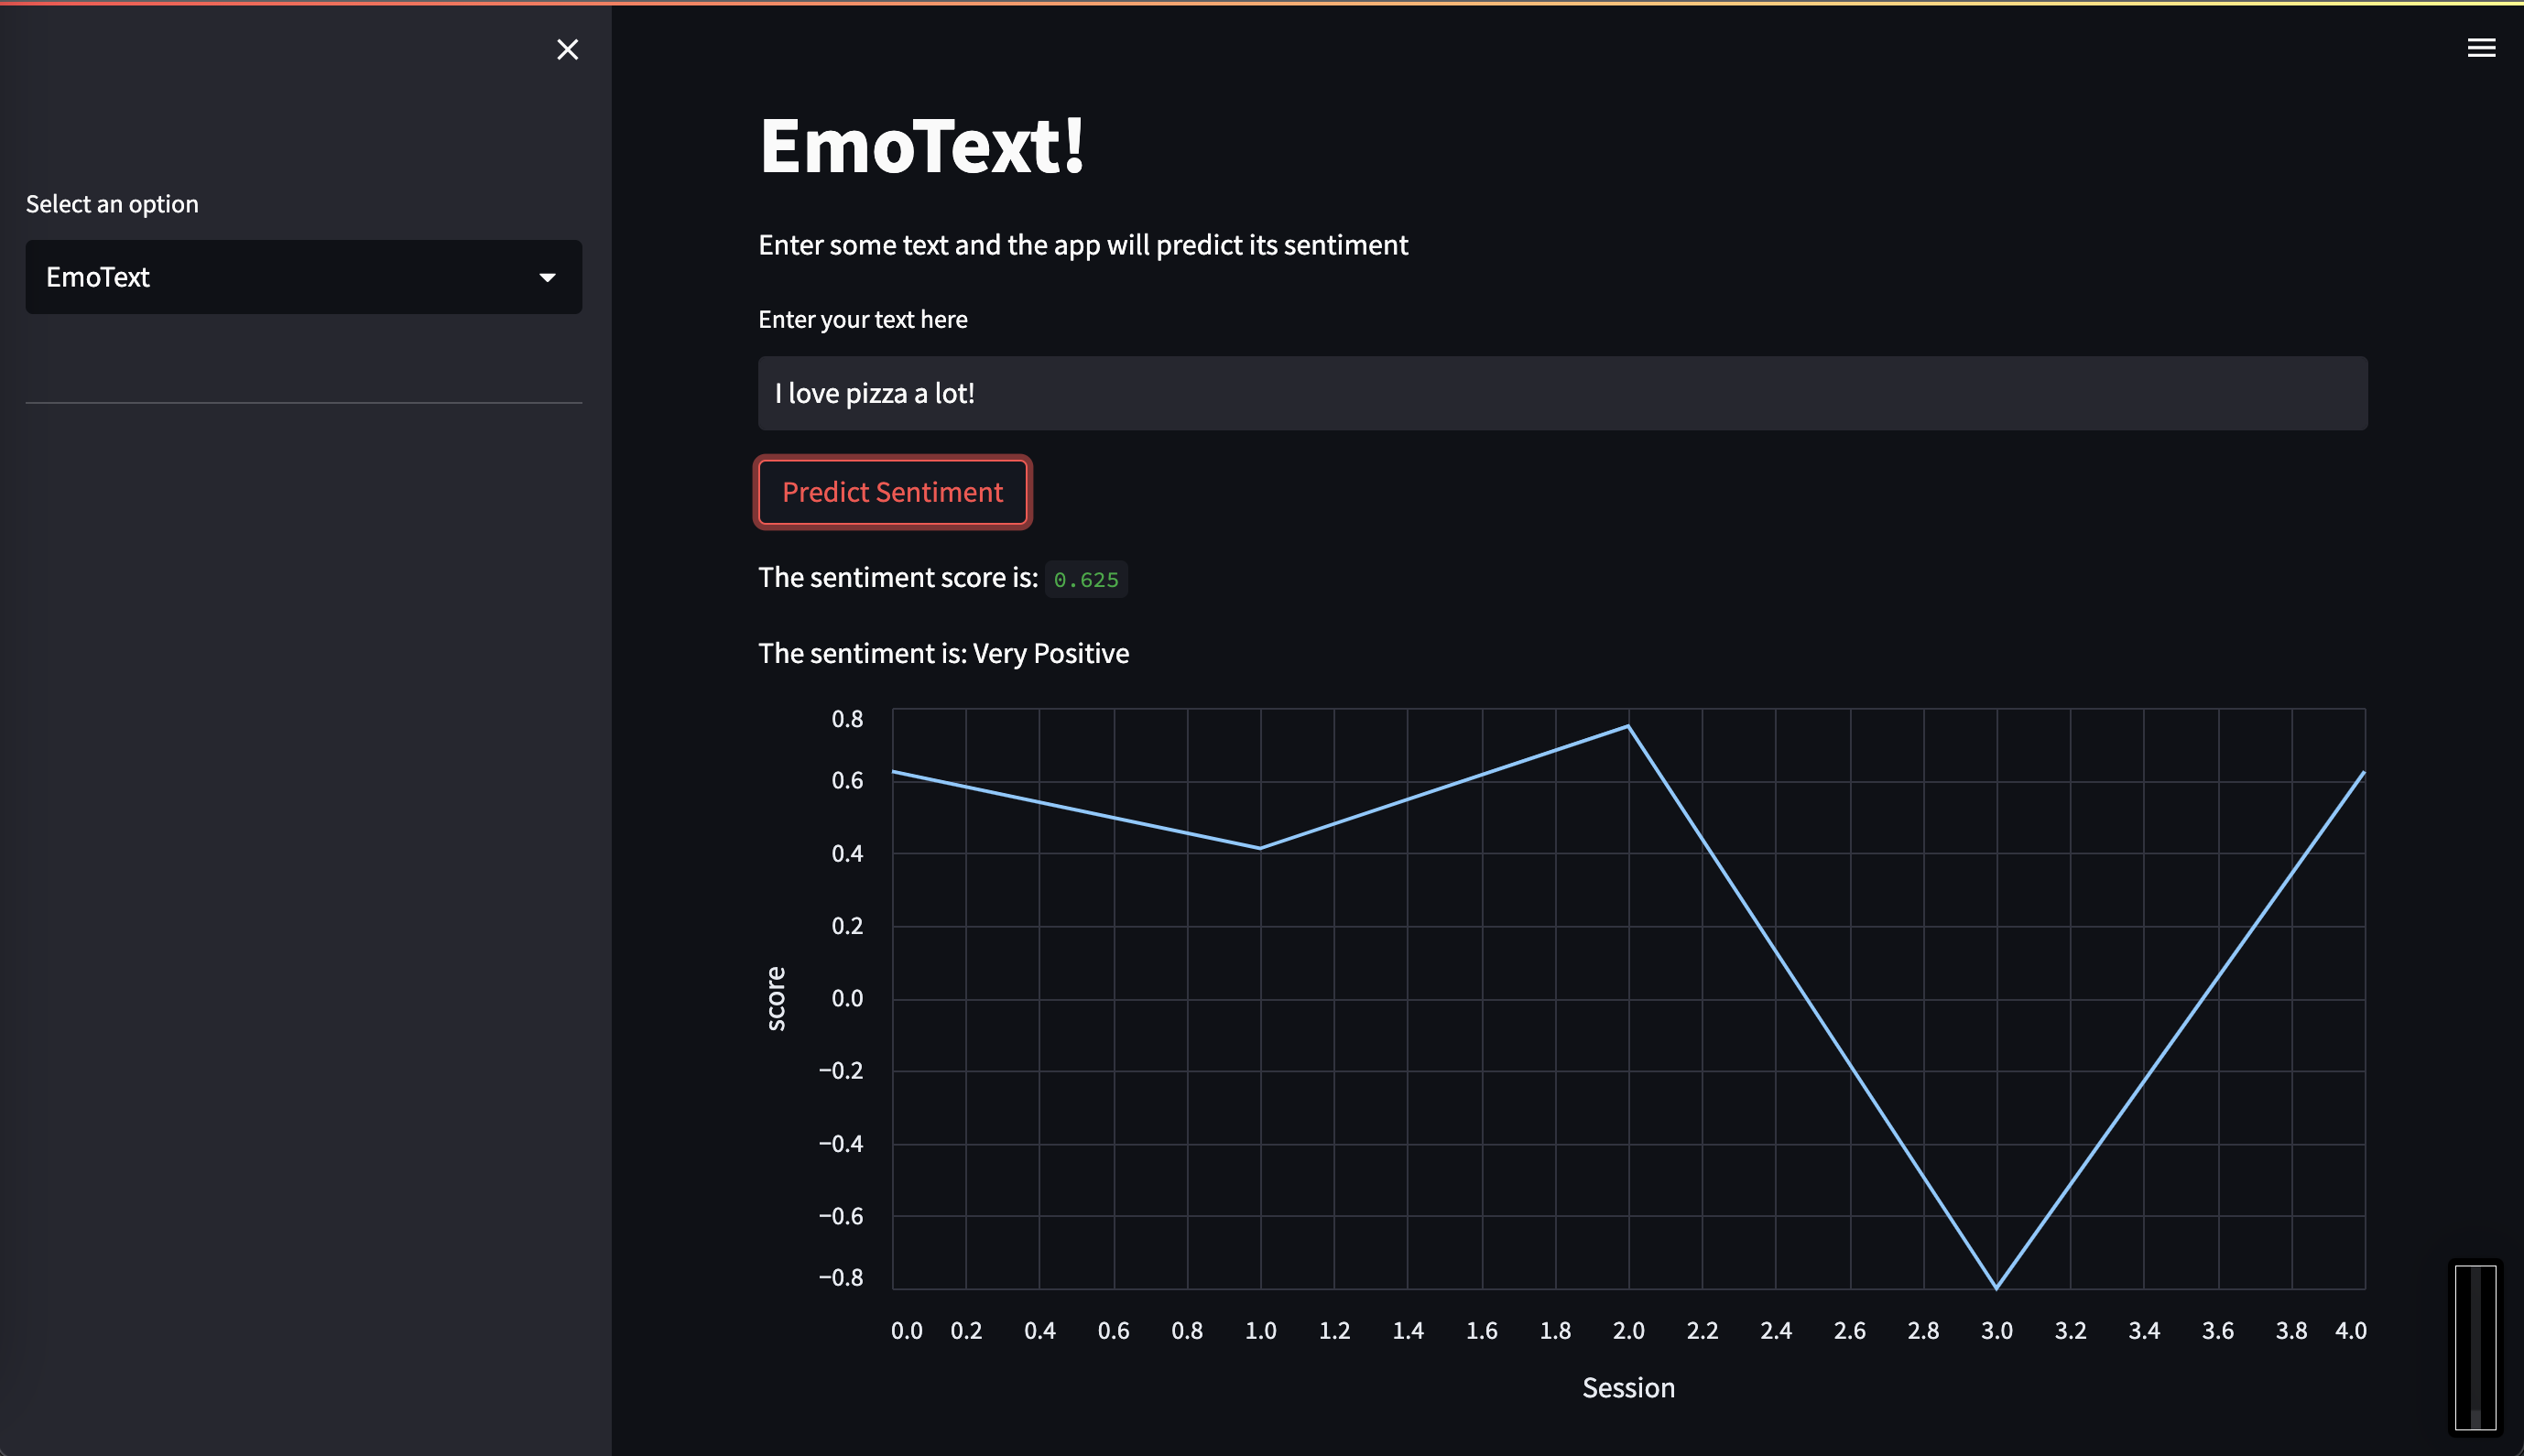Click the chart line dip at session 1.0
Viewport: 2524px width, 1456px height.
(1260, 848)
